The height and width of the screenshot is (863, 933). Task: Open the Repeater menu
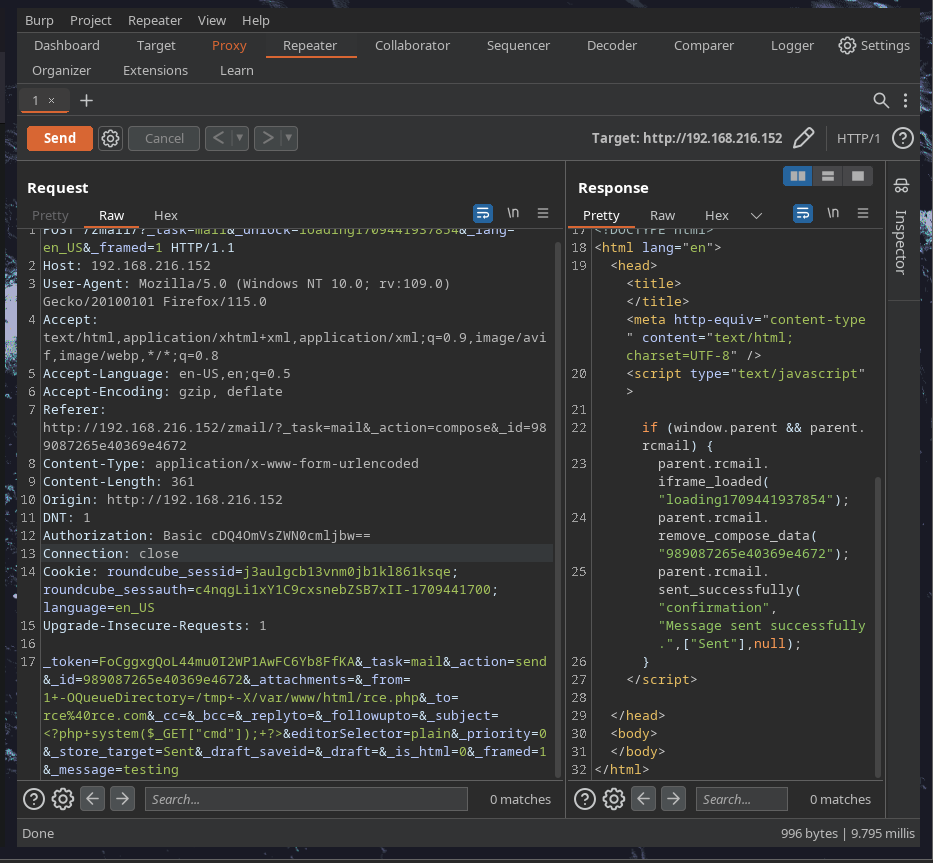tap(155, 20)
